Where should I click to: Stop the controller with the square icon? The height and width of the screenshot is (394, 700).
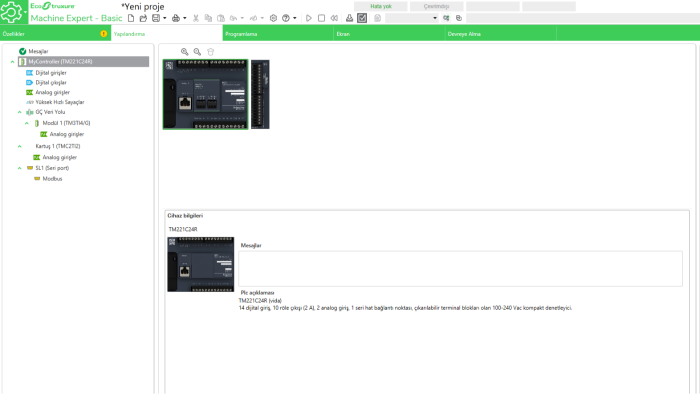pyautogui.click(x=321, y=18)
